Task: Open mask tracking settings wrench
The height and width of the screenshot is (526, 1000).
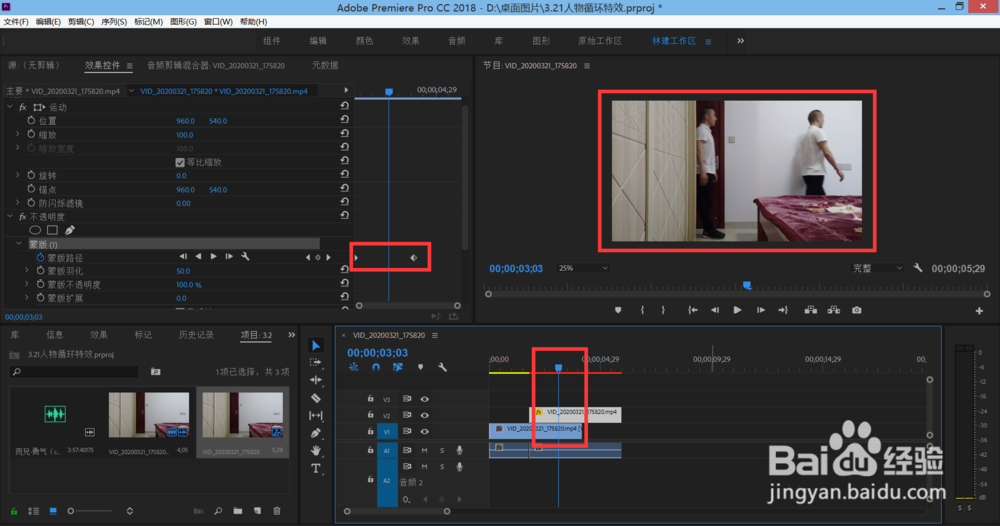Action: pos(245,256)
